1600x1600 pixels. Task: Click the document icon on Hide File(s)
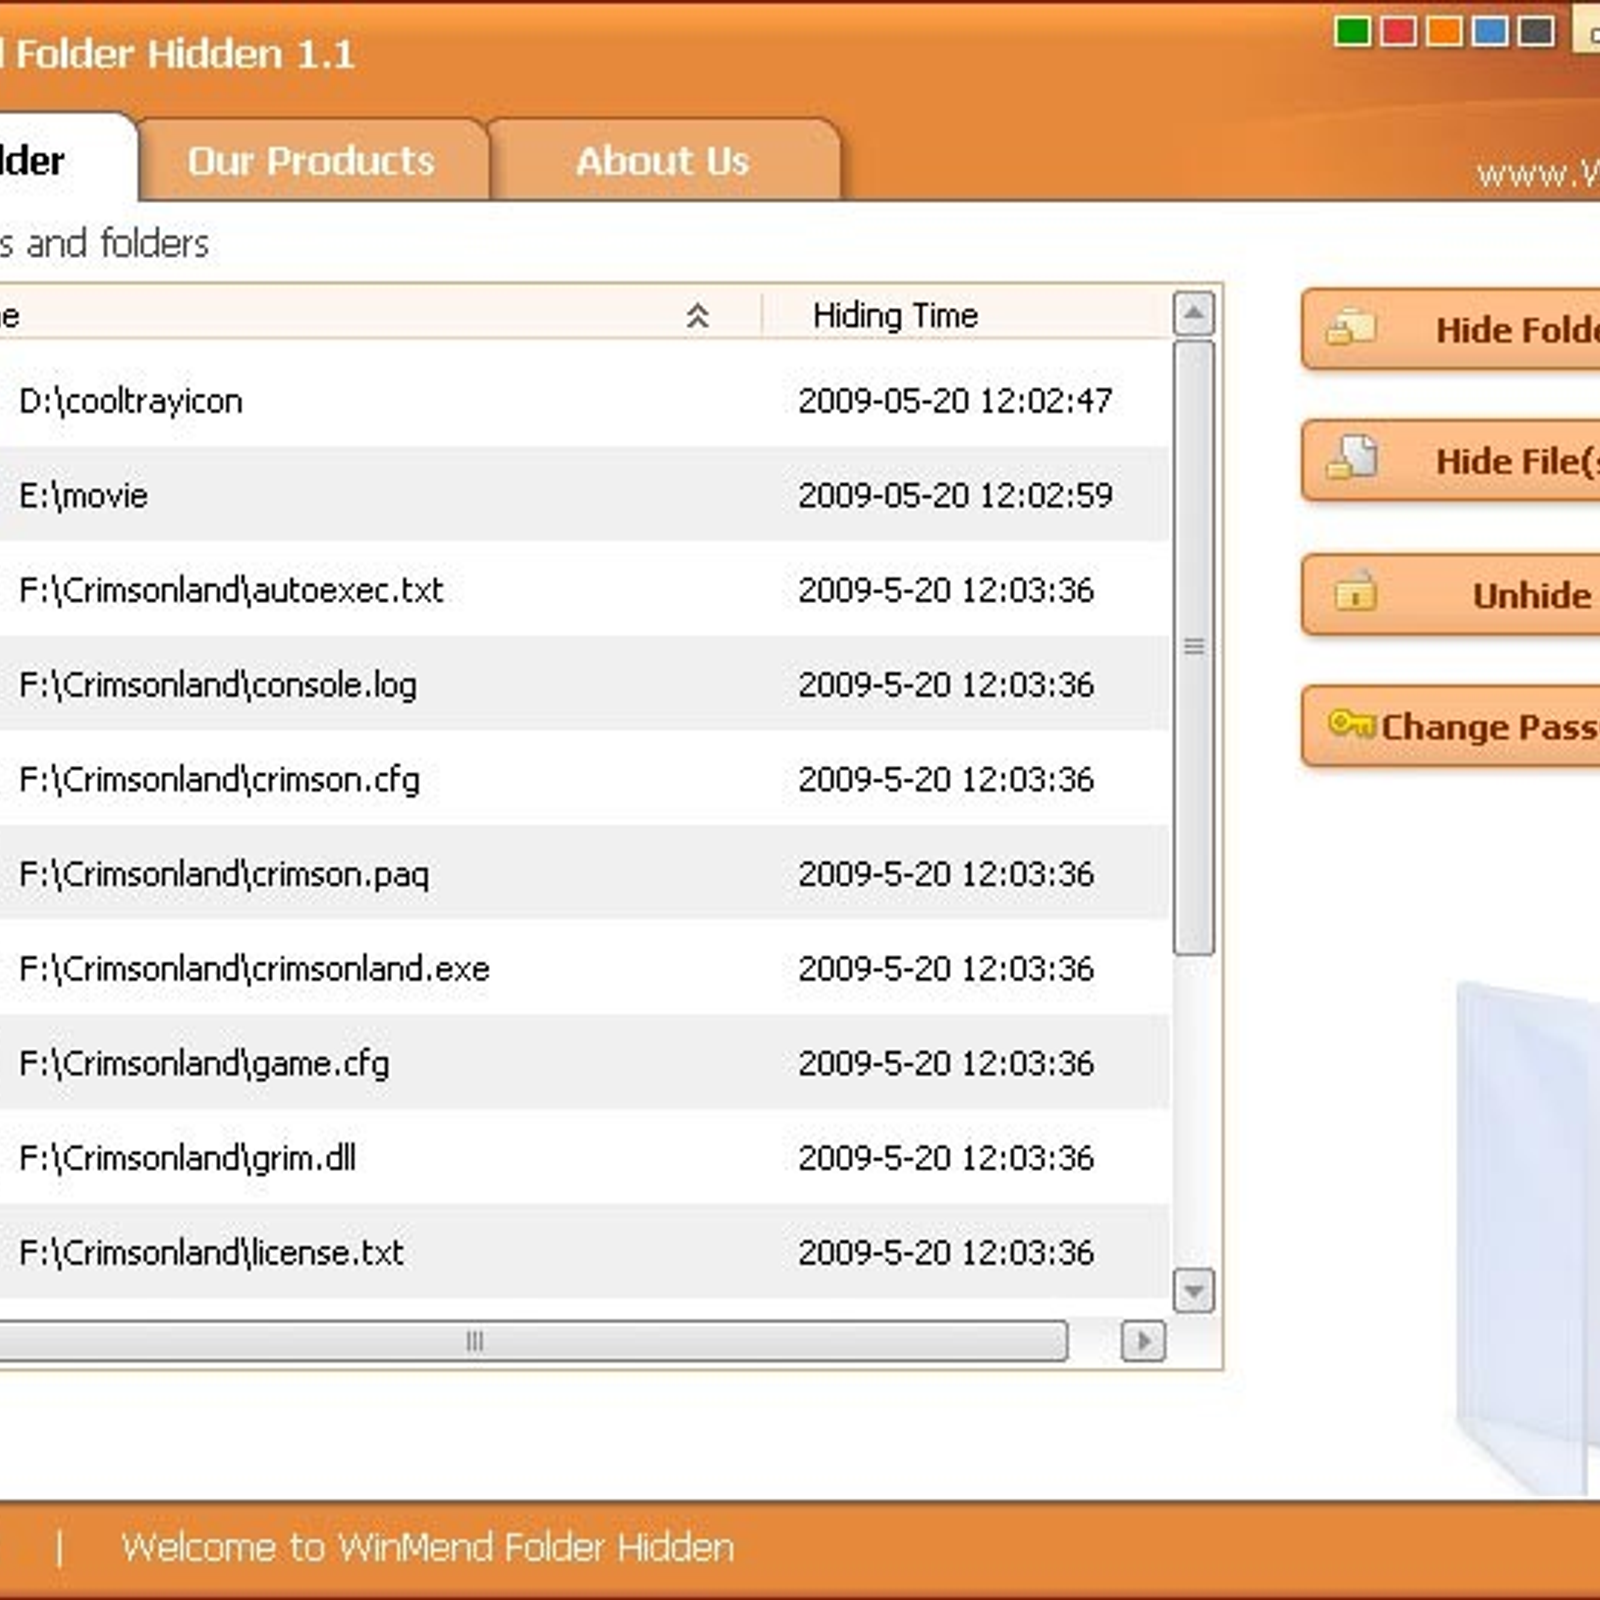[1352, 457]
